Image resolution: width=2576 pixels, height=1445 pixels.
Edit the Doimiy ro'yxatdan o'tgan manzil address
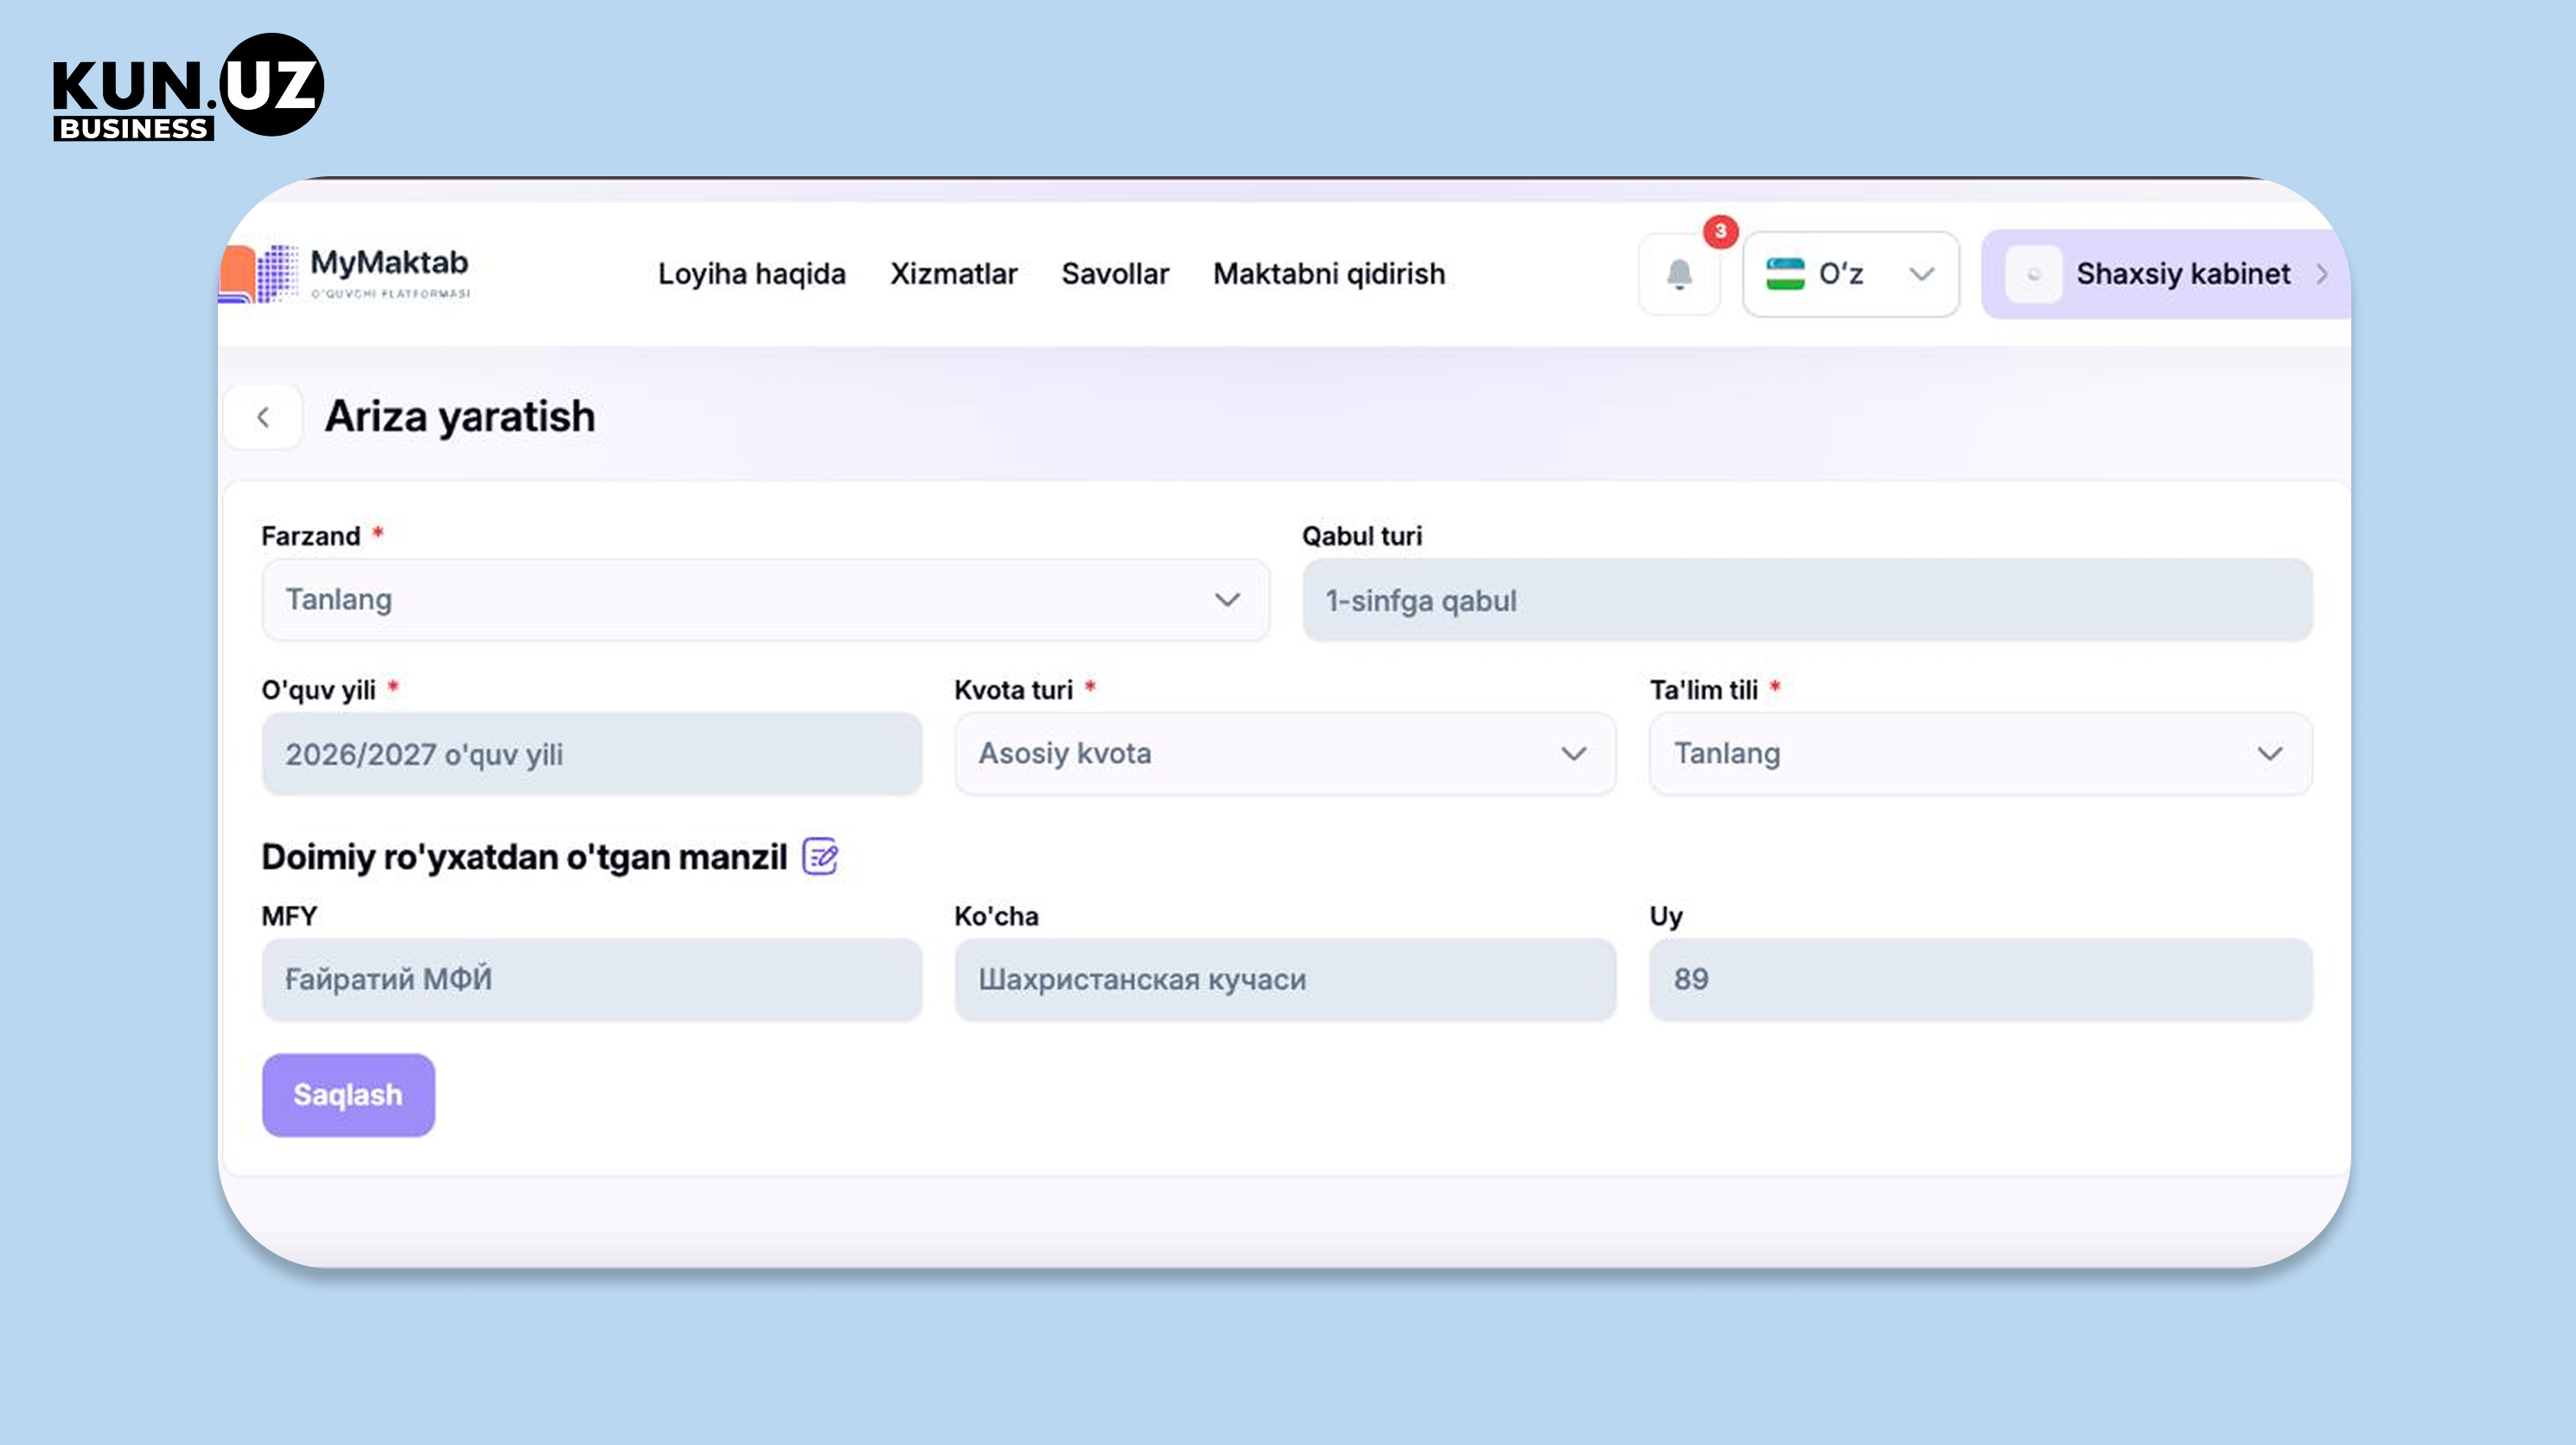pyautogui.click(x=820, y=857)
